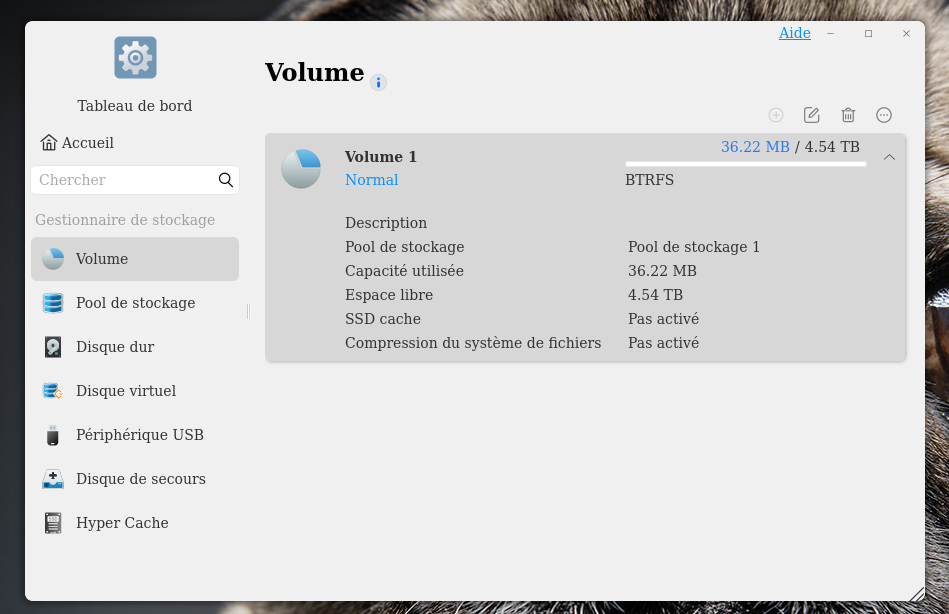The image size is (949, 614).
Task: Open the Aide help link
Action: 795,33
